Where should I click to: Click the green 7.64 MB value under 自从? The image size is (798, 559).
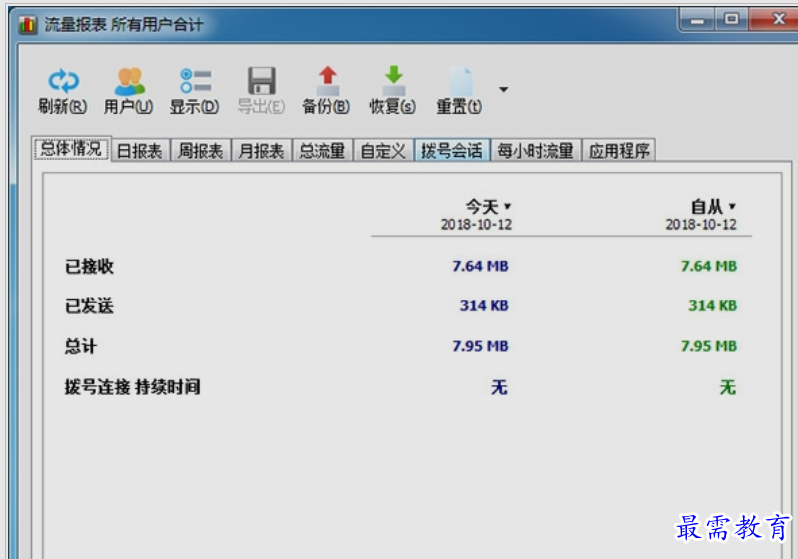click(x=709, y=266)
